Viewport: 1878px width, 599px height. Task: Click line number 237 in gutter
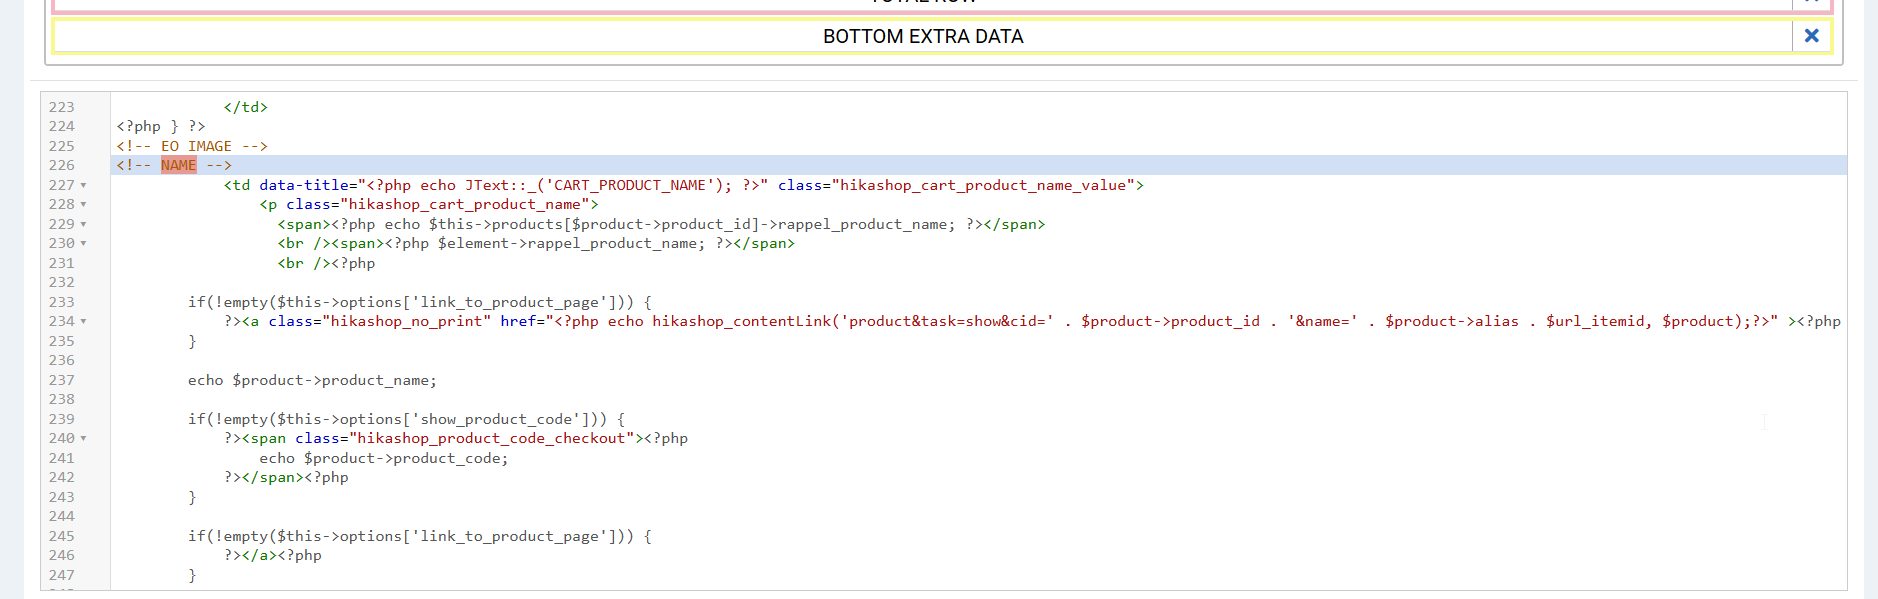tap(62, 380)
